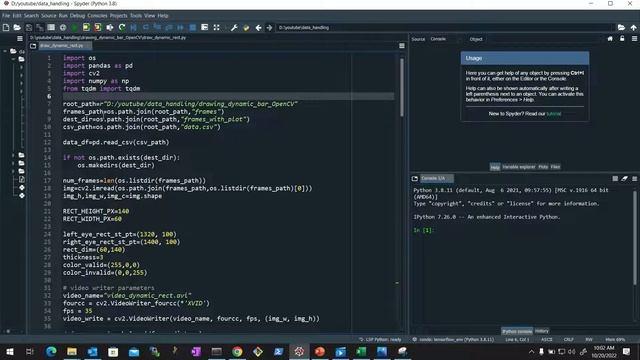This screenshot has height=360, width=640.
Task: Open PYTHONPATH manager python icon
Action: [x=246, y=27]
